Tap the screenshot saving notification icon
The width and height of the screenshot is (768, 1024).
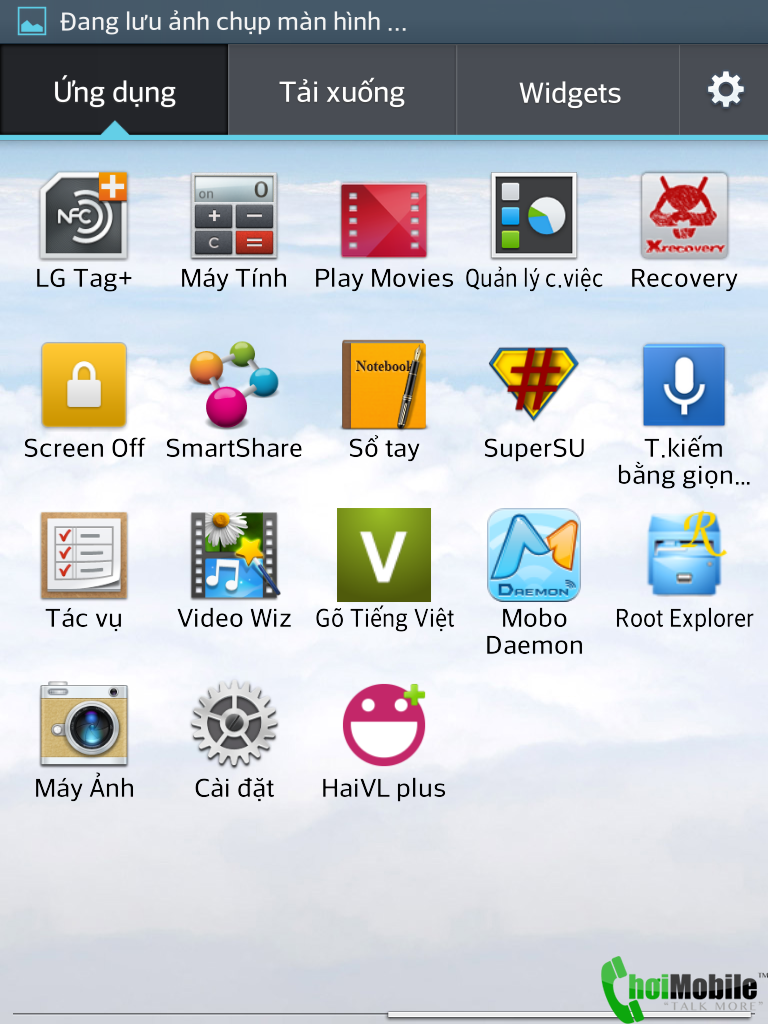(x=31, y=22)
